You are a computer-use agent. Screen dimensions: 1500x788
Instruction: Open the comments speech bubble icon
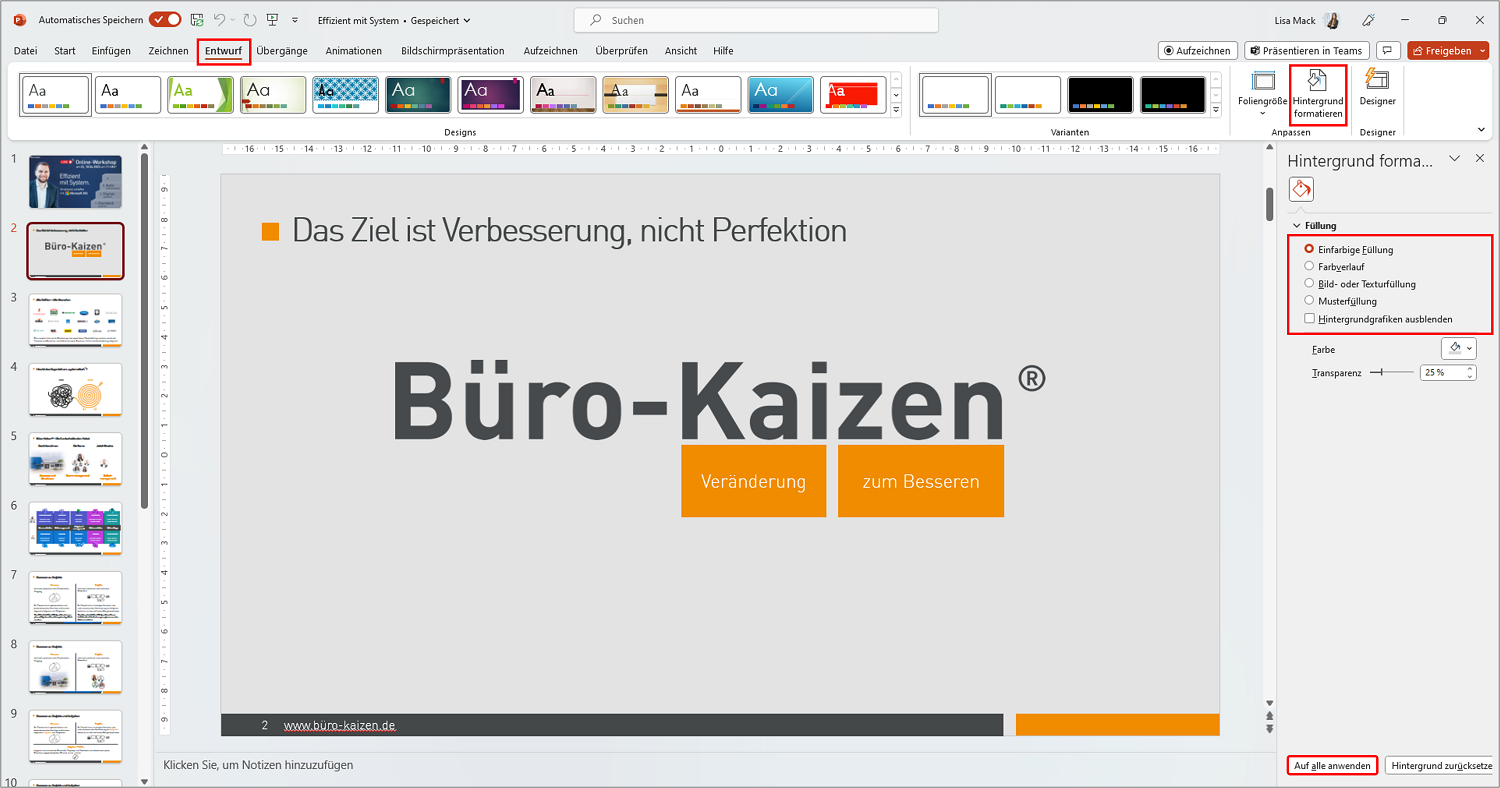tap(1387, 50)
